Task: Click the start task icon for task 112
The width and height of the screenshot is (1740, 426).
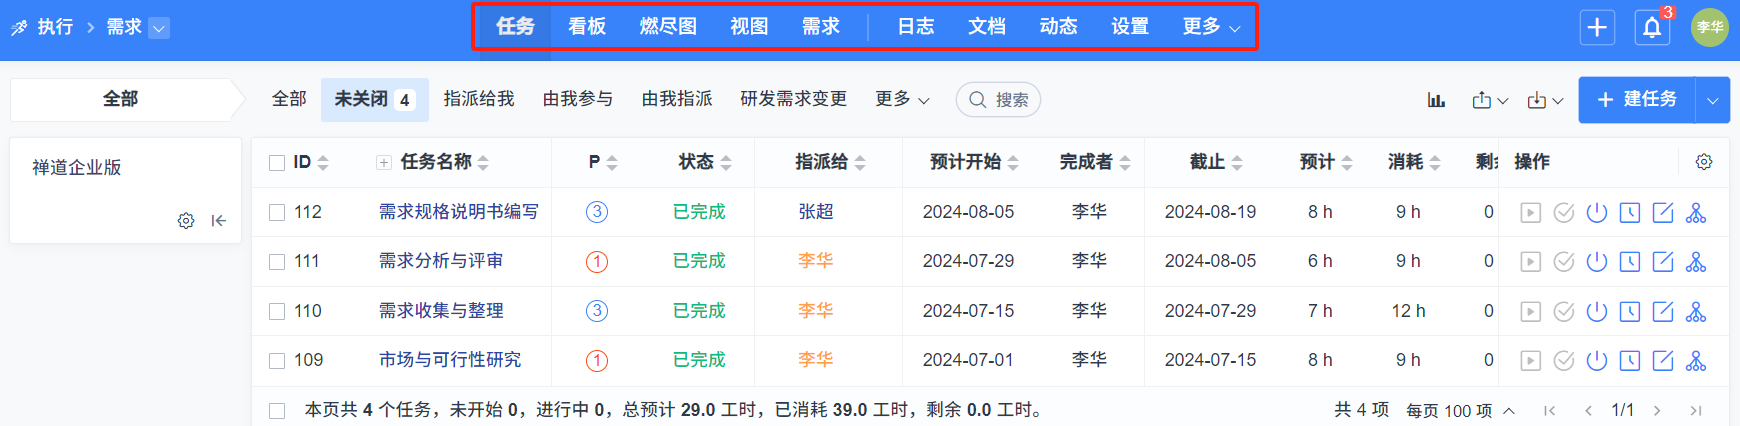Action: click(1530, 212)
